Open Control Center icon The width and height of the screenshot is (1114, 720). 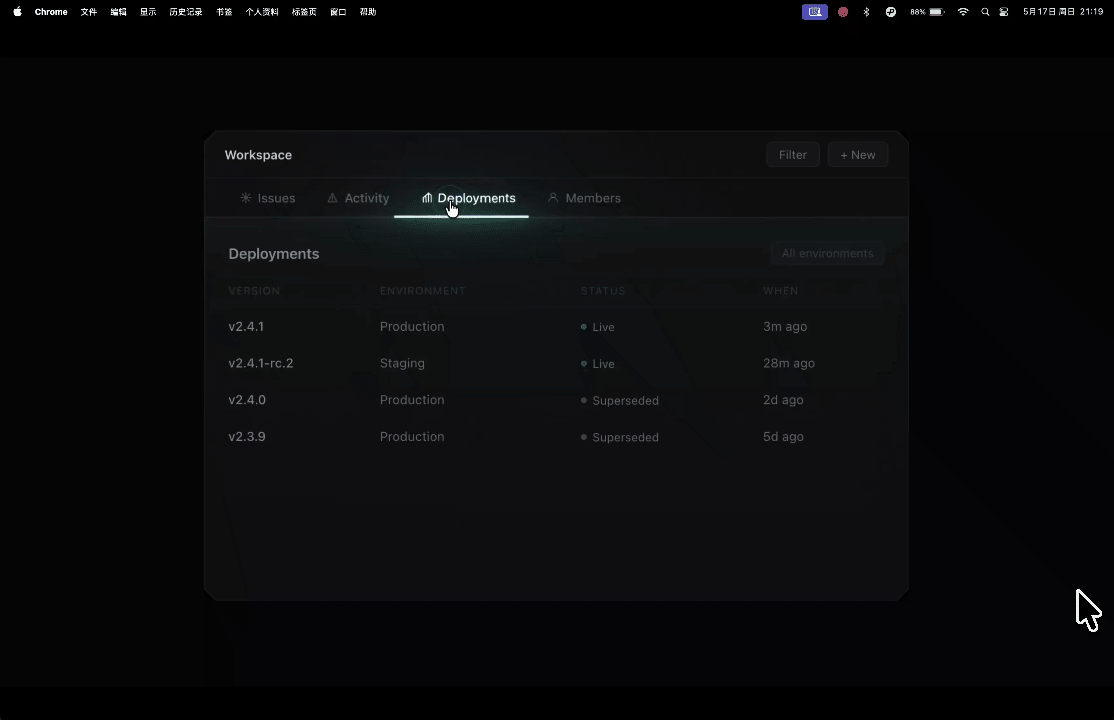click(x=1004, y=11)
